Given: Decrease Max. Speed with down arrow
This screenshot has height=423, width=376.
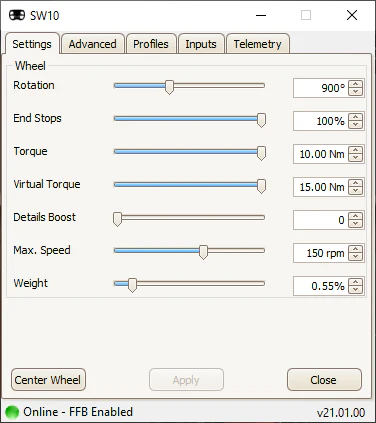Looking at the screenshot, I should (x=356, y=257).
